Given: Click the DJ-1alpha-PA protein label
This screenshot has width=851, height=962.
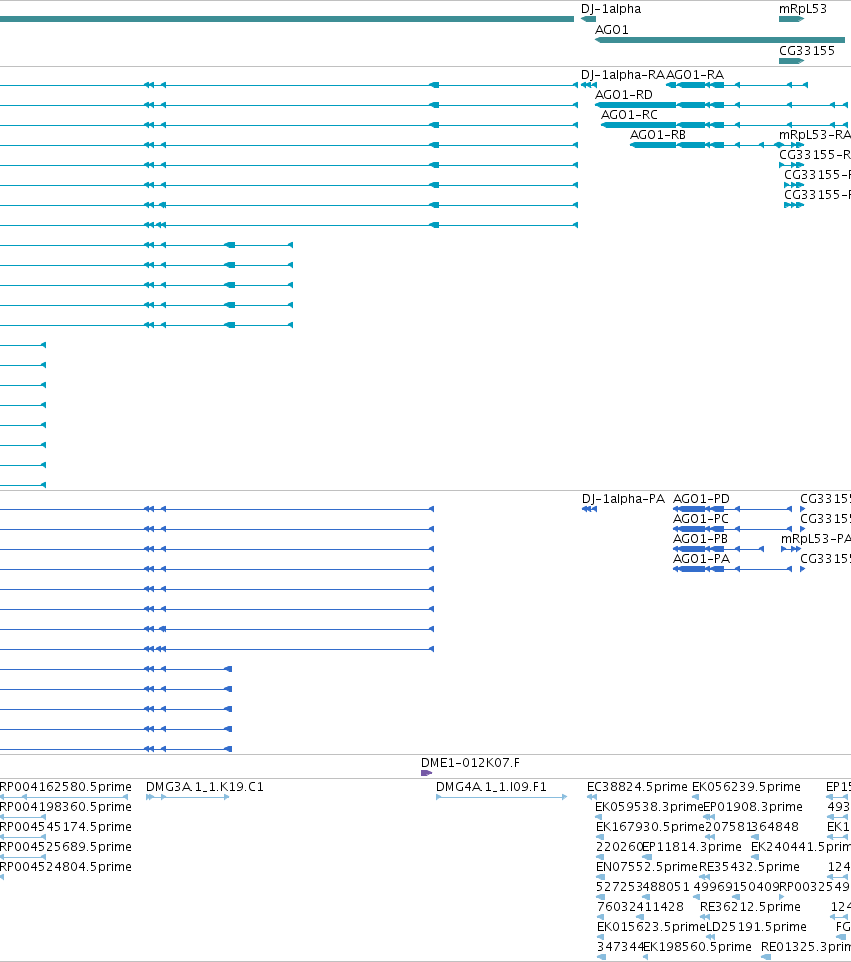Looking at the screenshot, I should tap(623, 499).
